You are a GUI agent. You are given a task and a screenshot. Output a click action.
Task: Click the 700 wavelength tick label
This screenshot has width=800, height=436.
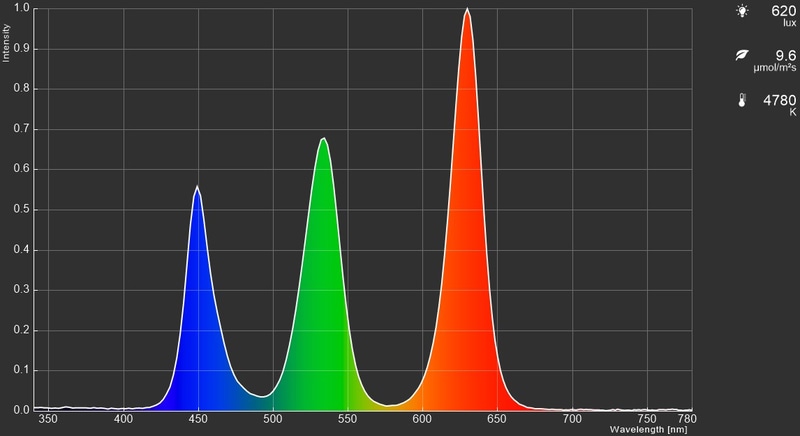point(572,419)
